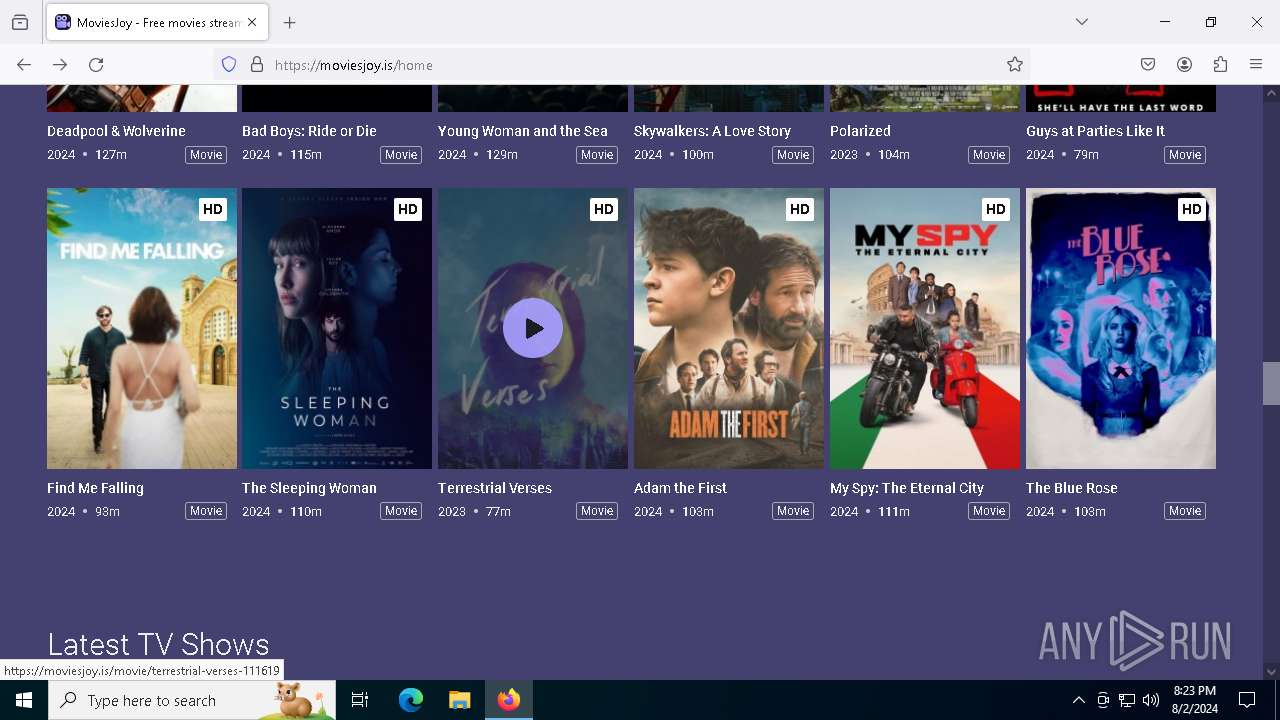Click the Firefox taskbar icon
Viewport: 1280px width, 720px height.
(x=509, y=700)
